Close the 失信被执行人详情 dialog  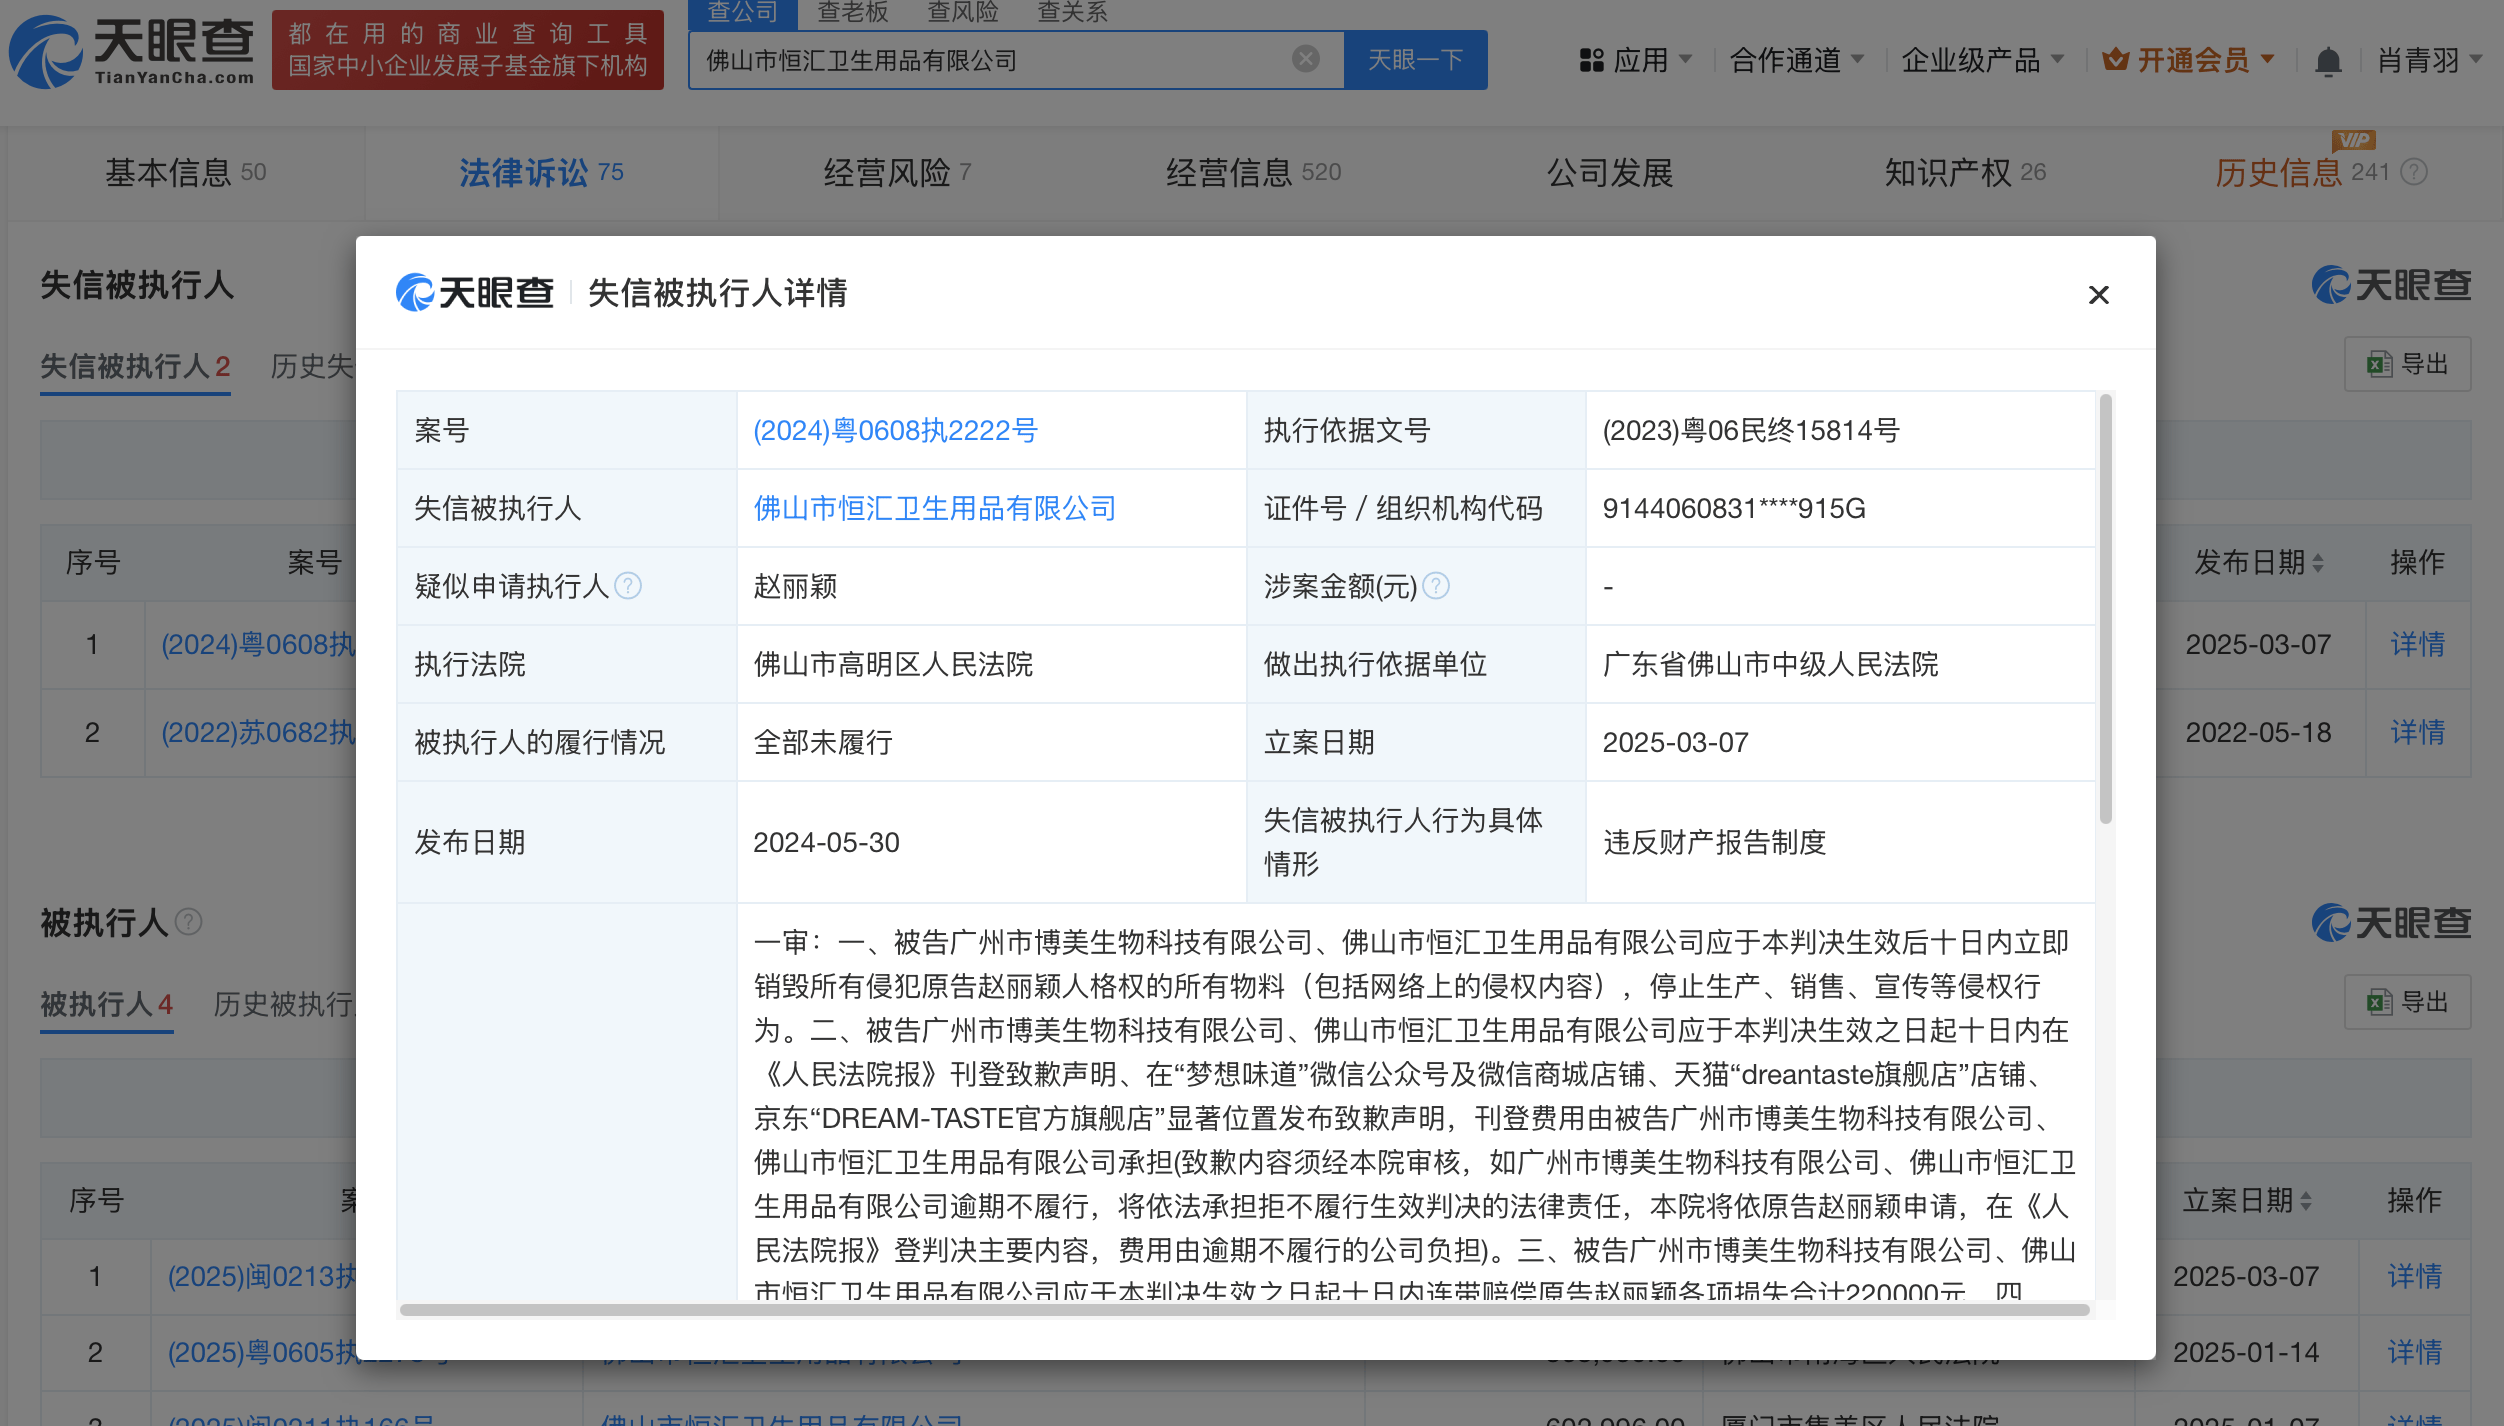tap(2098, 295)
